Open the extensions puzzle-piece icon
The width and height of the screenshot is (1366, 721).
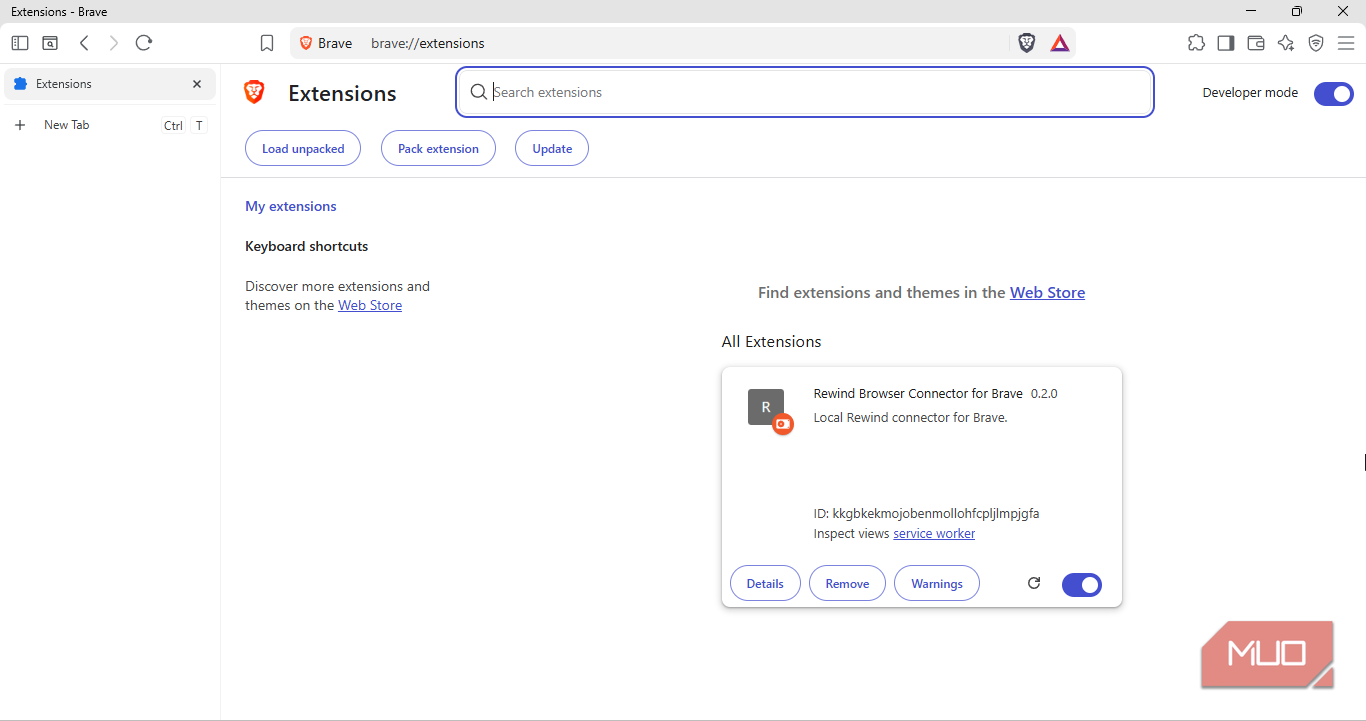pos(1196,43)
